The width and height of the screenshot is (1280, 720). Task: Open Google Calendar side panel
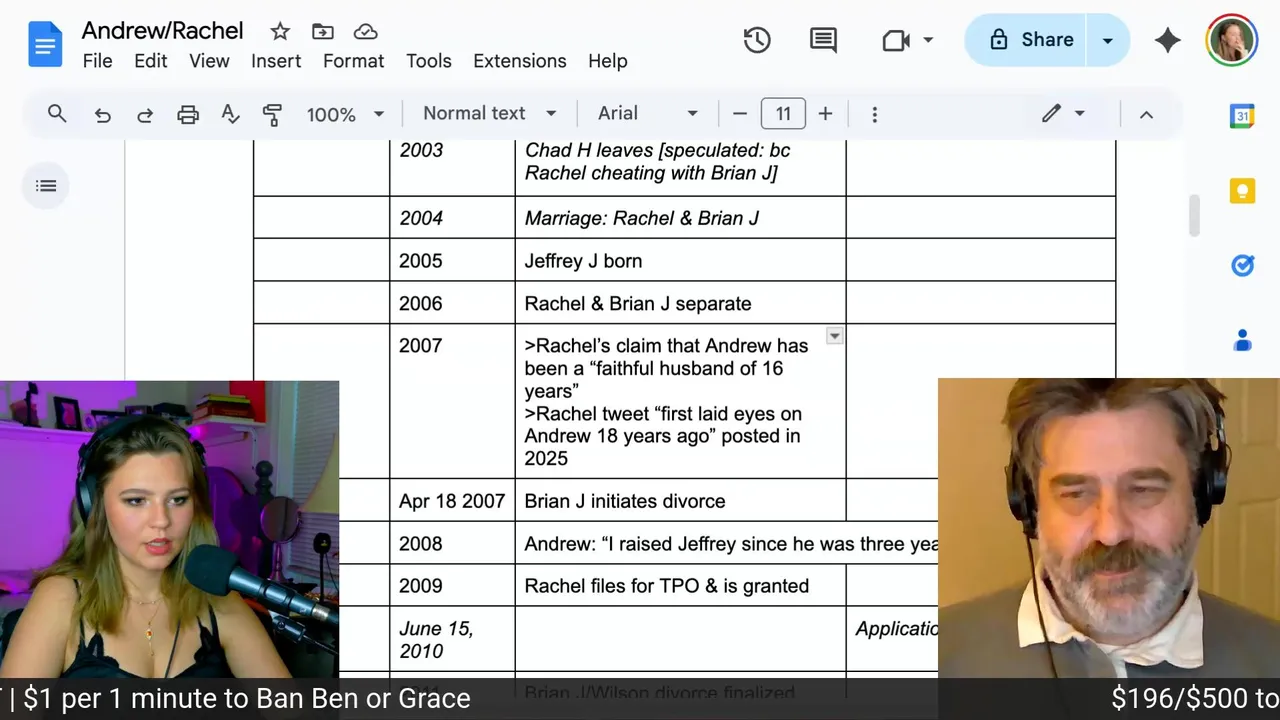pyautogui.click(x=1242, y=116)
